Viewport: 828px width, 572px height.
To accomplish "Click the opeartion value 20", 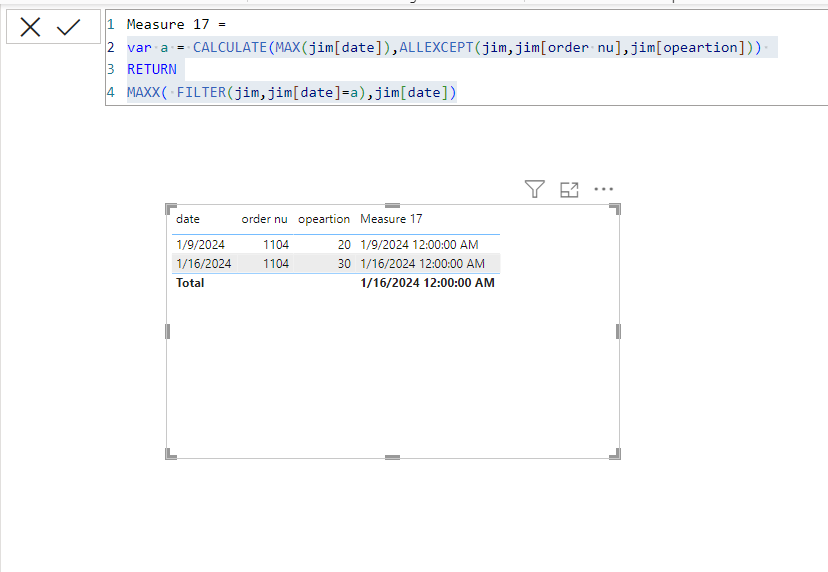I will click(344, 245).
